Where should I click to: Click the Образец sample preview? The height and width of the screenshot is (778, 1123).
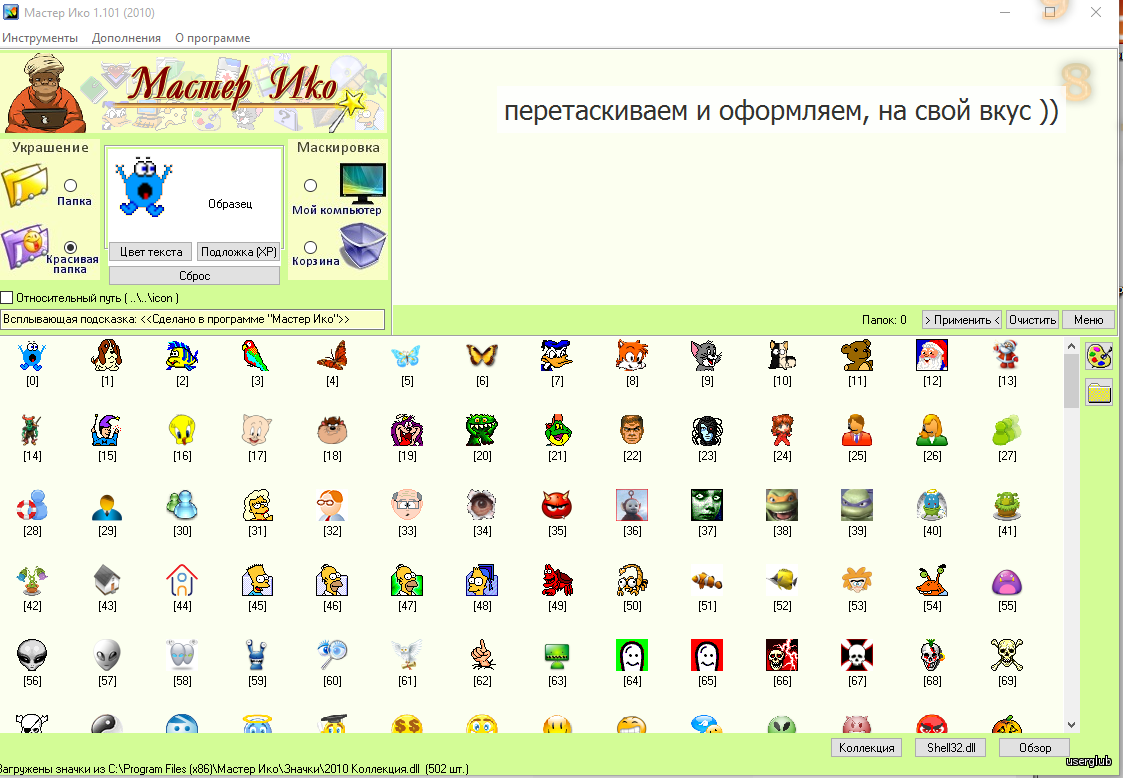194,195
